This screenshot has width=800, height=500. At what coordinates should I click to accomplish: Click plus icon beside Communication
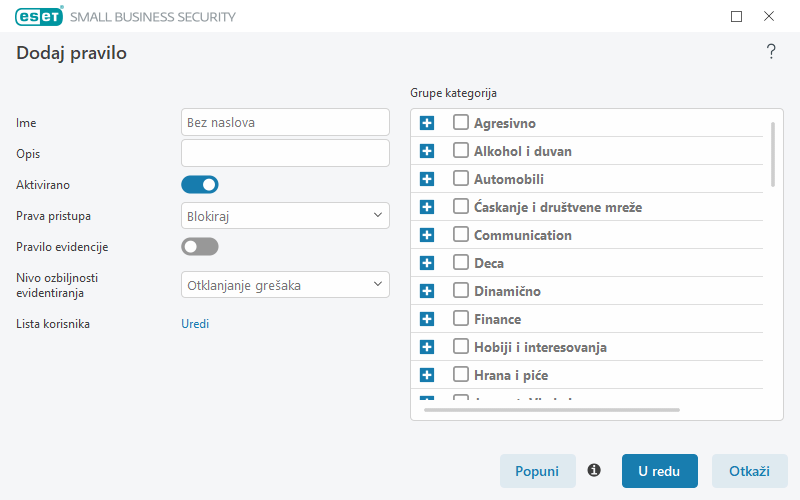427,235
